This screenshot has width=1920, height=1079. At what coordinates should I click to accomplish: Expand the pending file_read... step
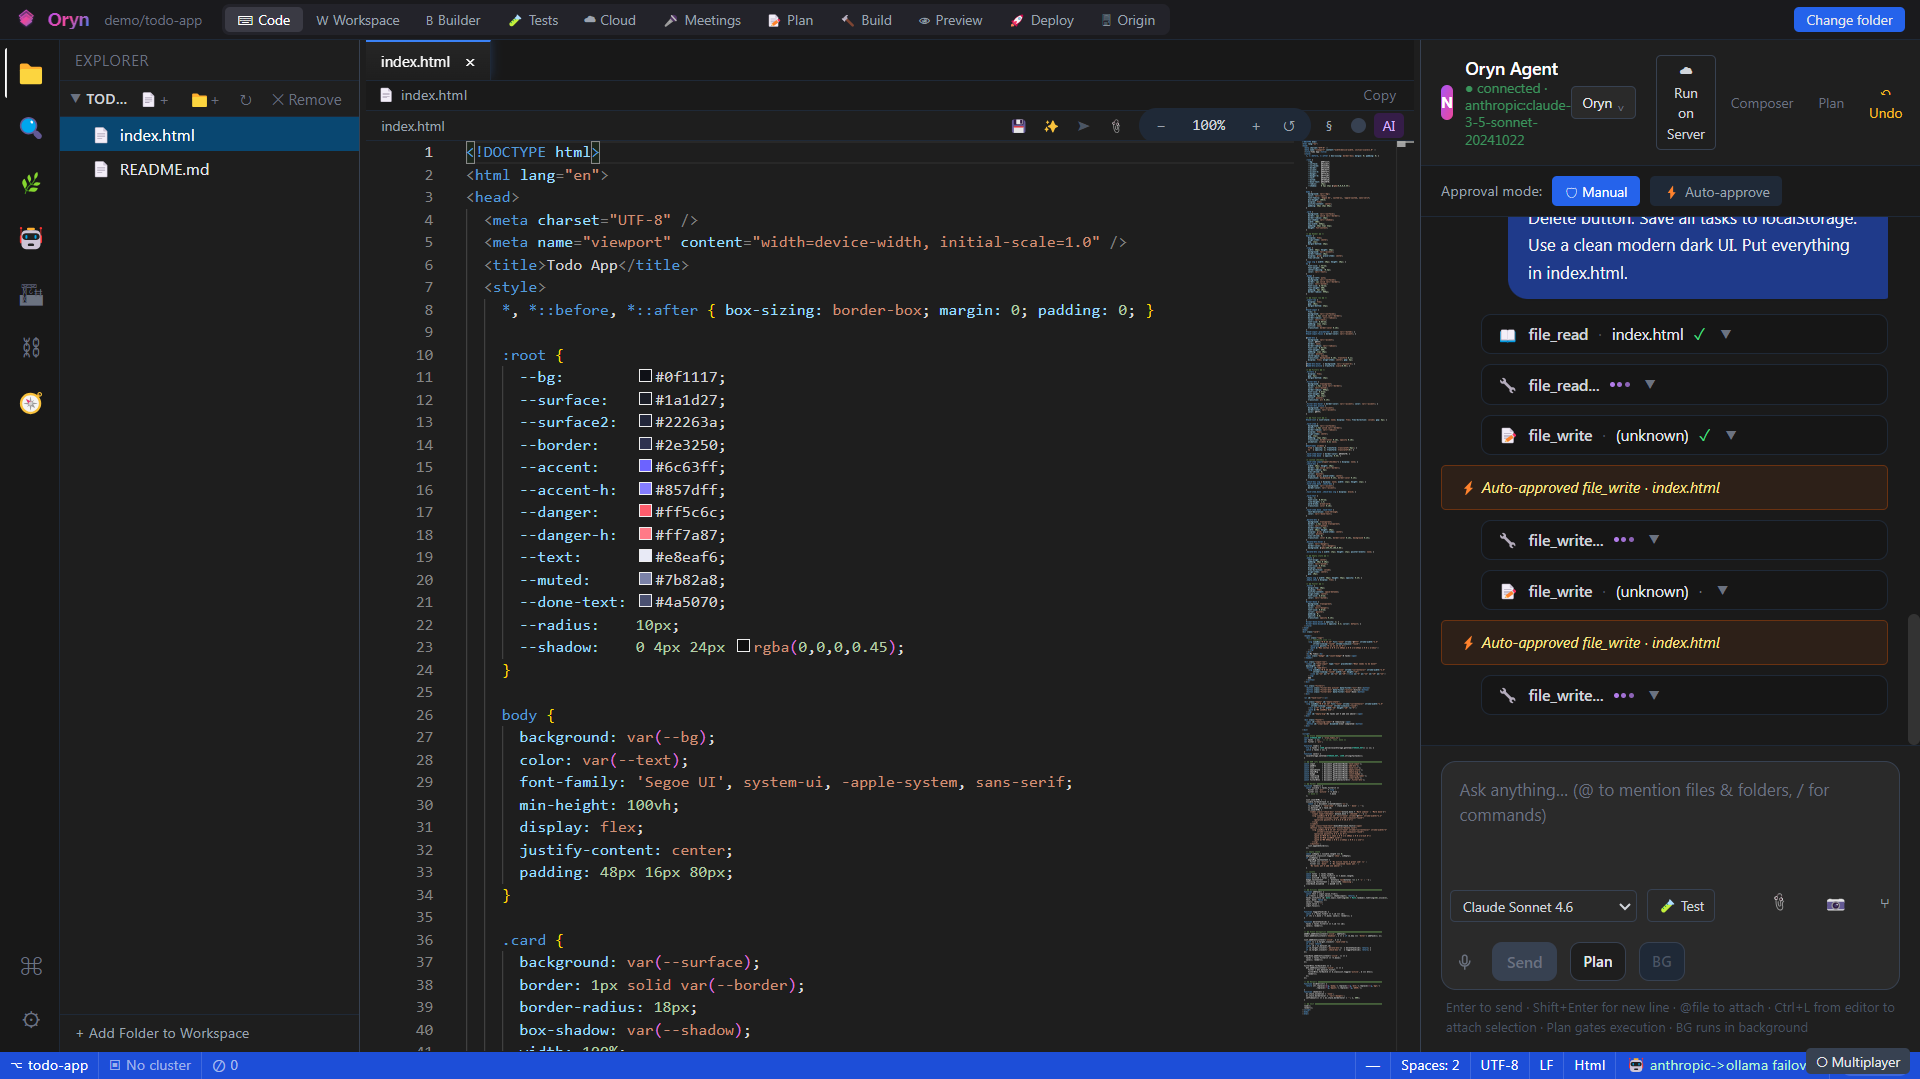[1650, 384]
